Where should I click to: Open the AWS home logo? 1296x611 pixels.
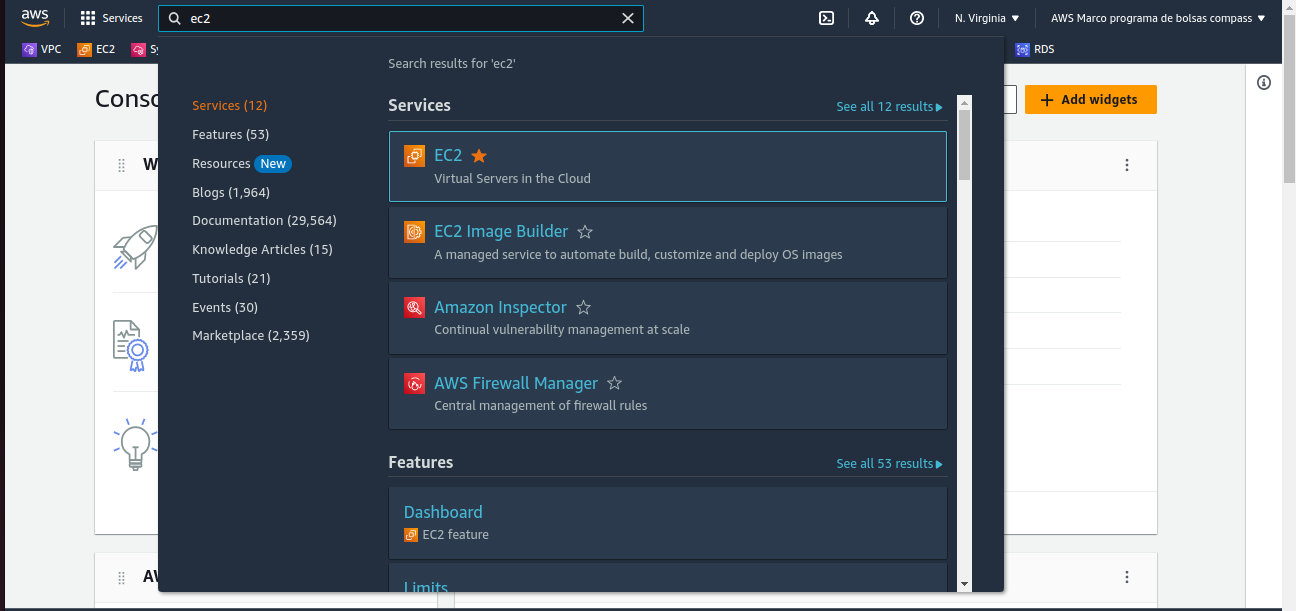[x=35, y=17]
